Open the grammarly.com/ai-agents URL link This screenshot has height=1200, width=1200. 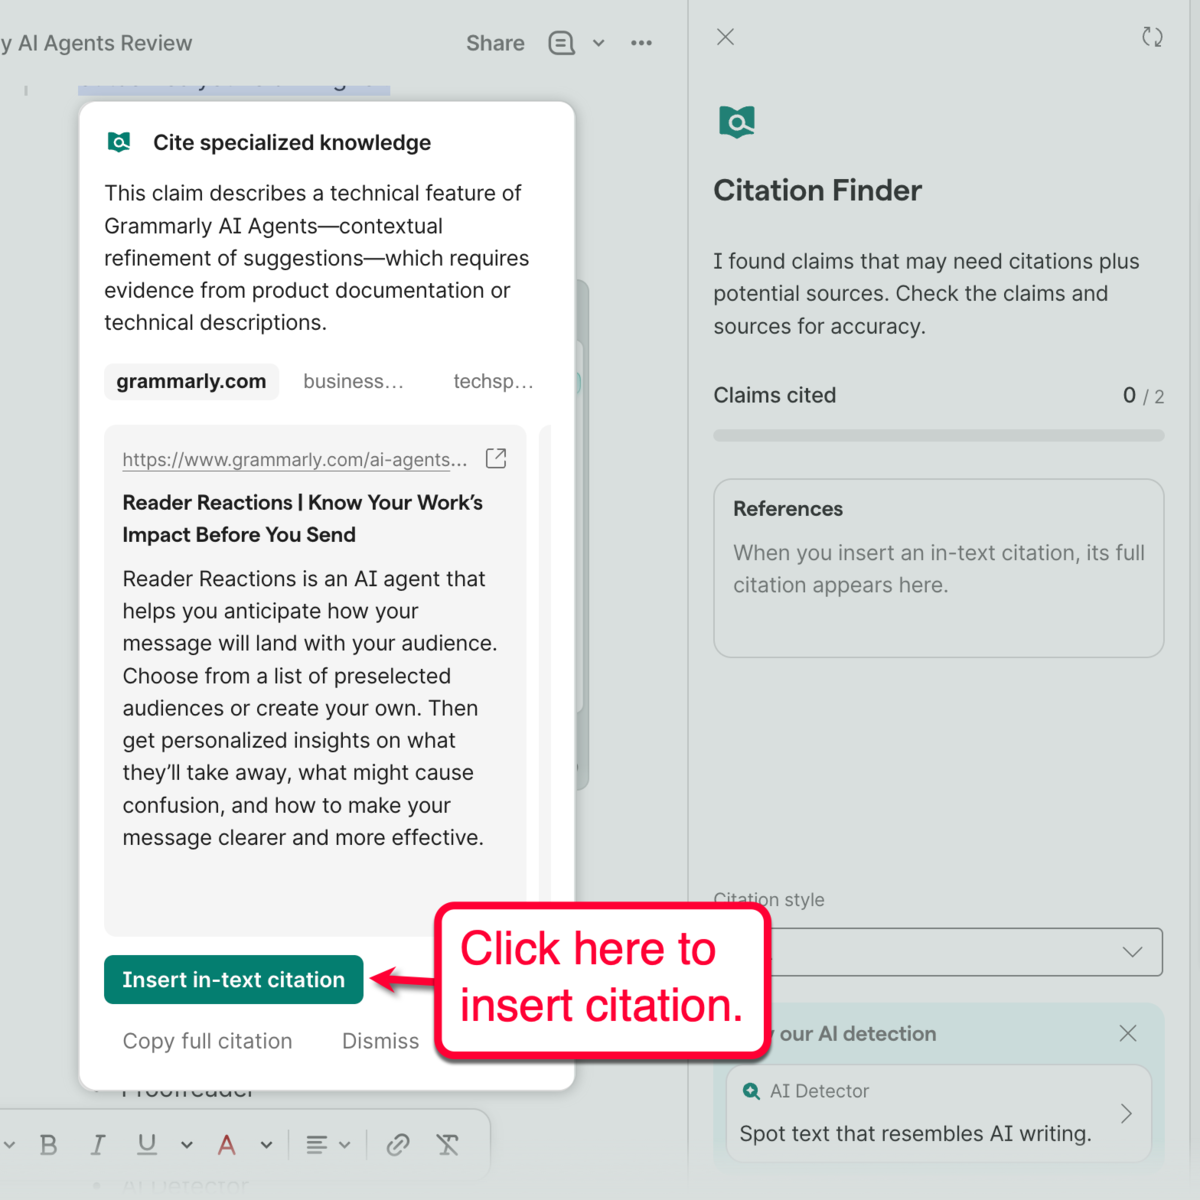tap(295, 459)
